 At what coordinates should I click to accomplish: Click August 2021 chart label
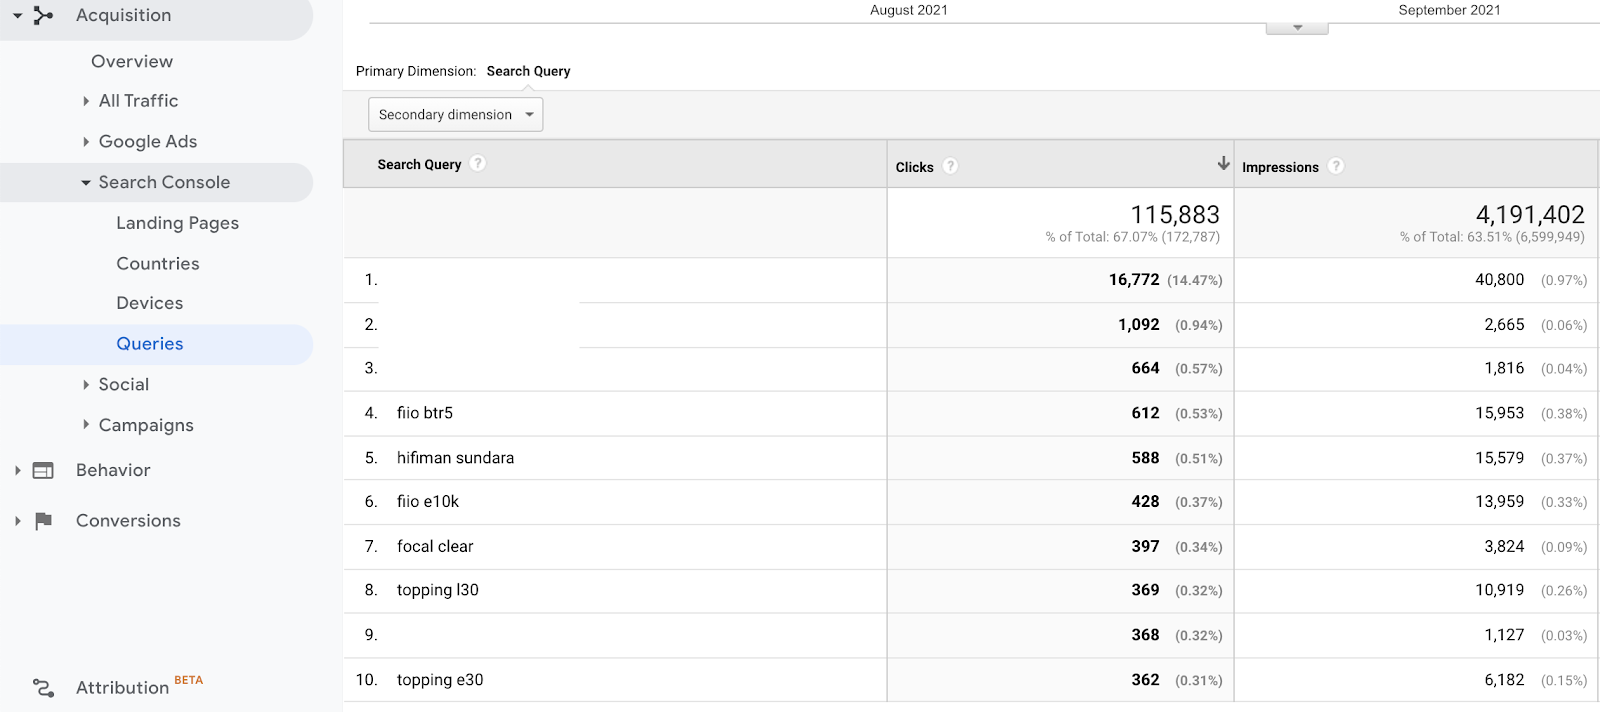(x=909, y=10)
